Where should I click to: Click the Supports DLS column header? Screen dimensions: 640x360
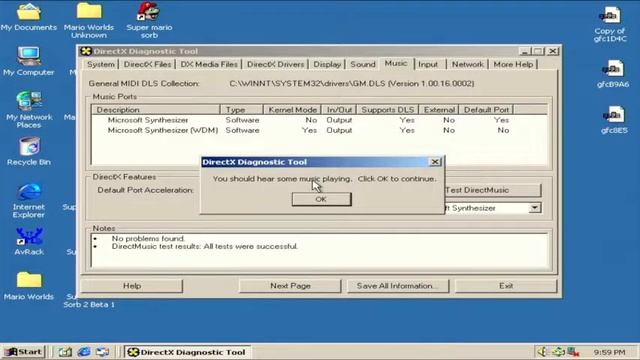[388, 110]
